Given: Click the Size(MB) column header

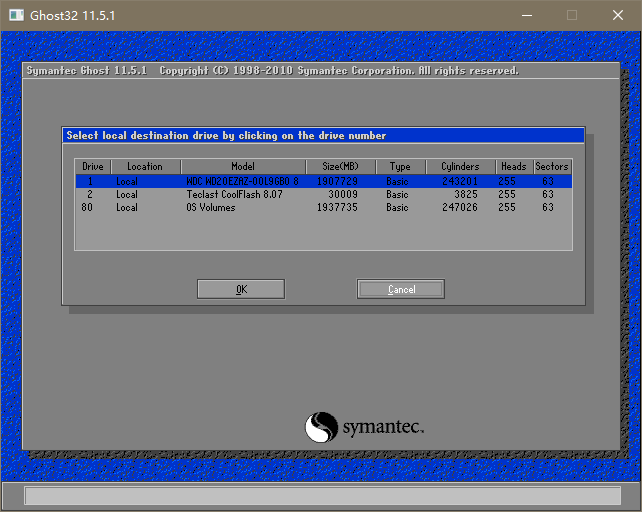Looking at the screenshot, I should coord(340,166).
